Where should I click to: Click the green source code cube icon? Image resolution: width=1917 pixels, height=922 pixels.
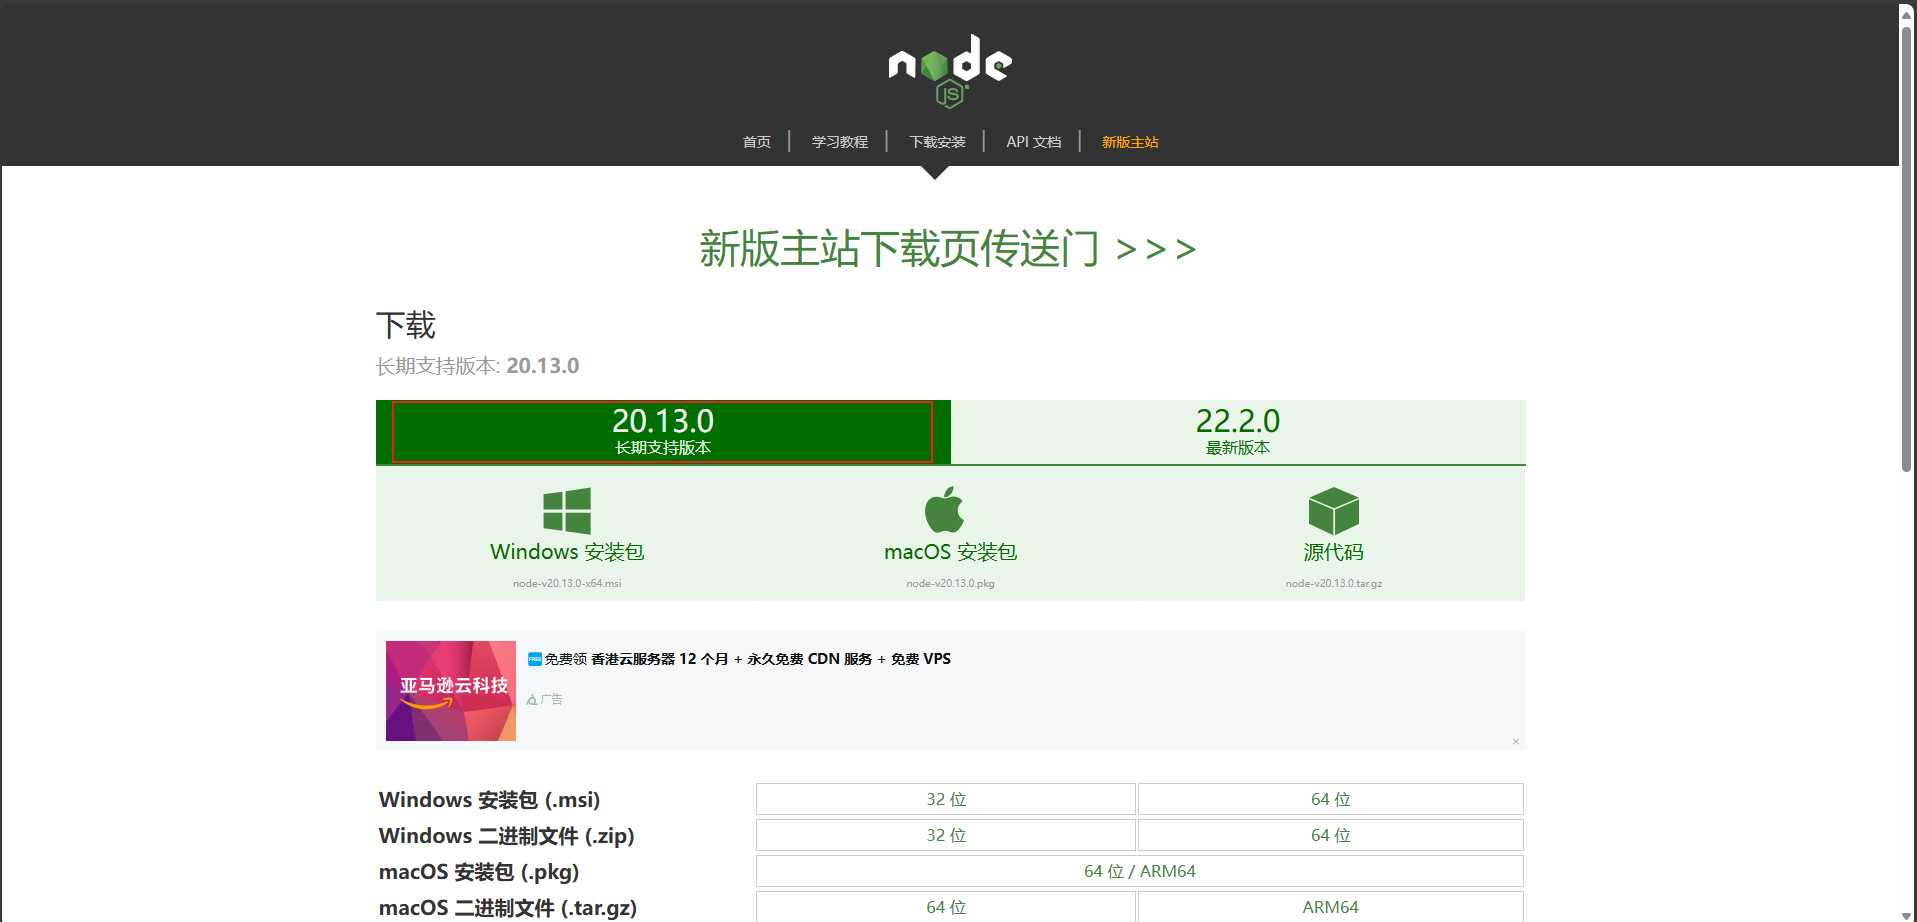click(x=1333, y=511)
